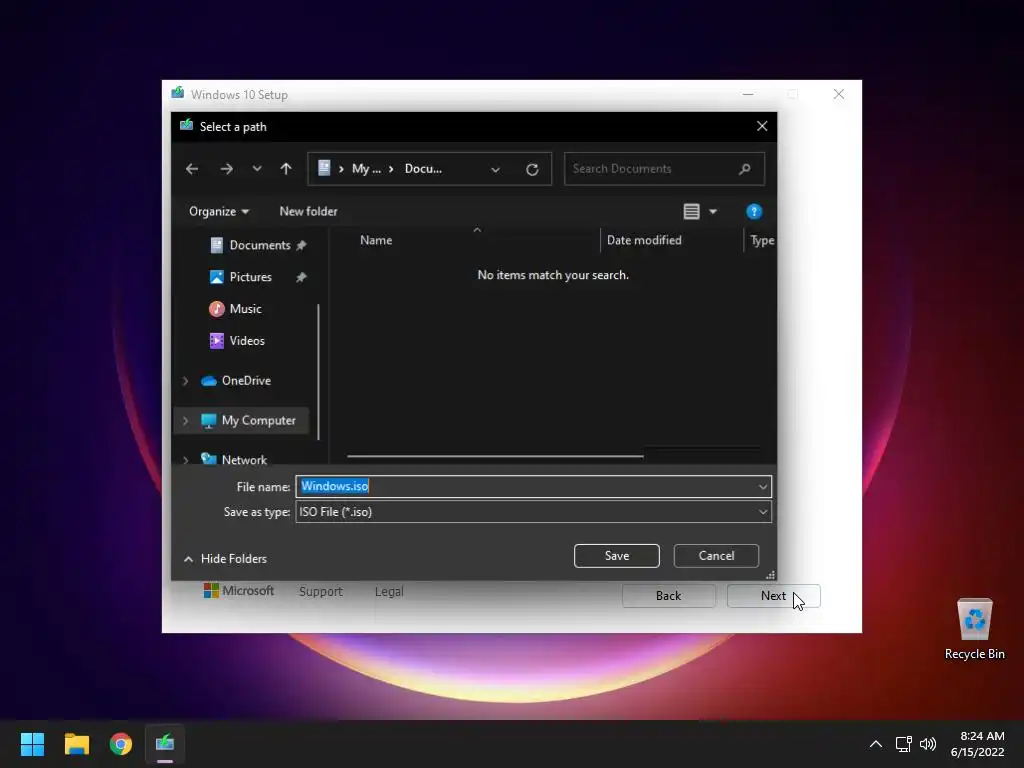The image size is (1024, 768).
Task: Go forward using the right arrow in dialog
Action: (227, 169)
